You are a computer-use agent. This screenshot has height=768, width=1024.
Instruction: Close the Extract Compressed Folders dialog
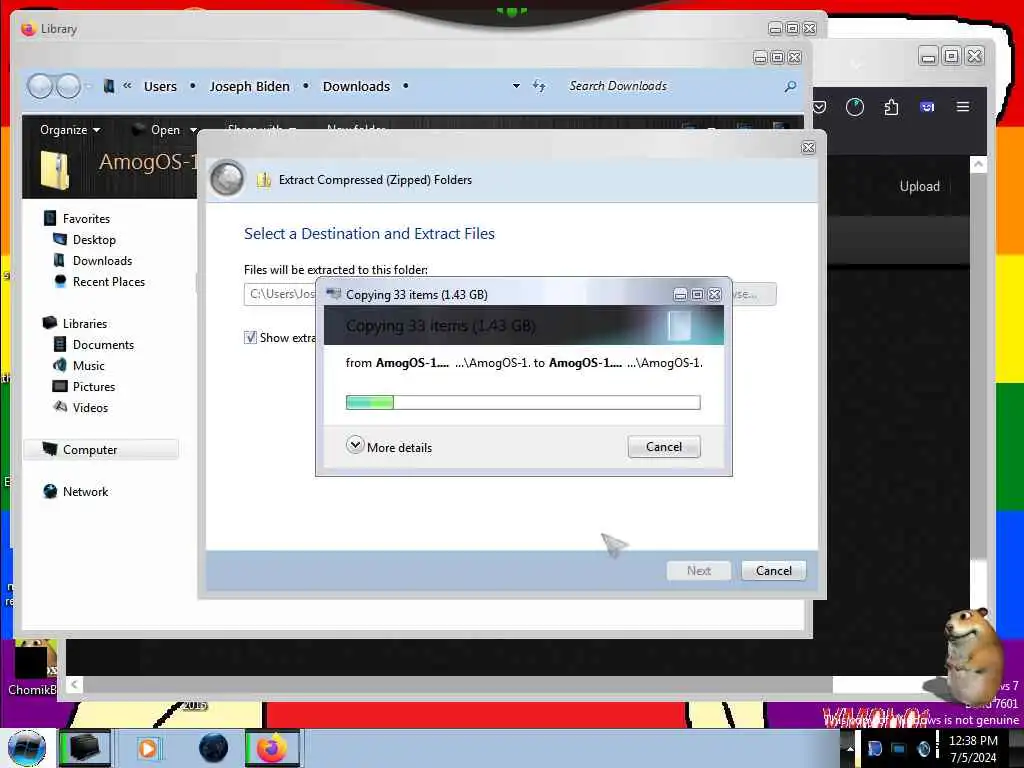coord(808,148)
